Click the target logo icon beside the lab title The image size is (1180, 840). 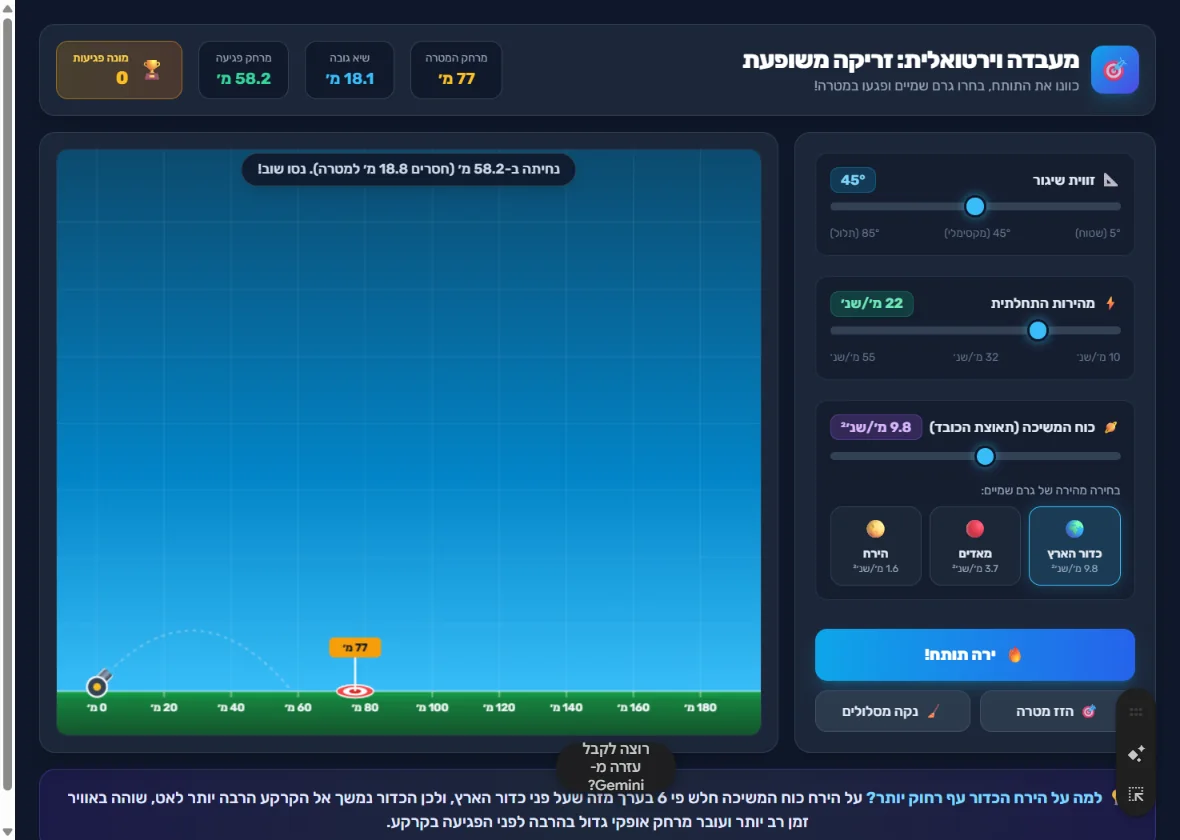pos(1115,70)
